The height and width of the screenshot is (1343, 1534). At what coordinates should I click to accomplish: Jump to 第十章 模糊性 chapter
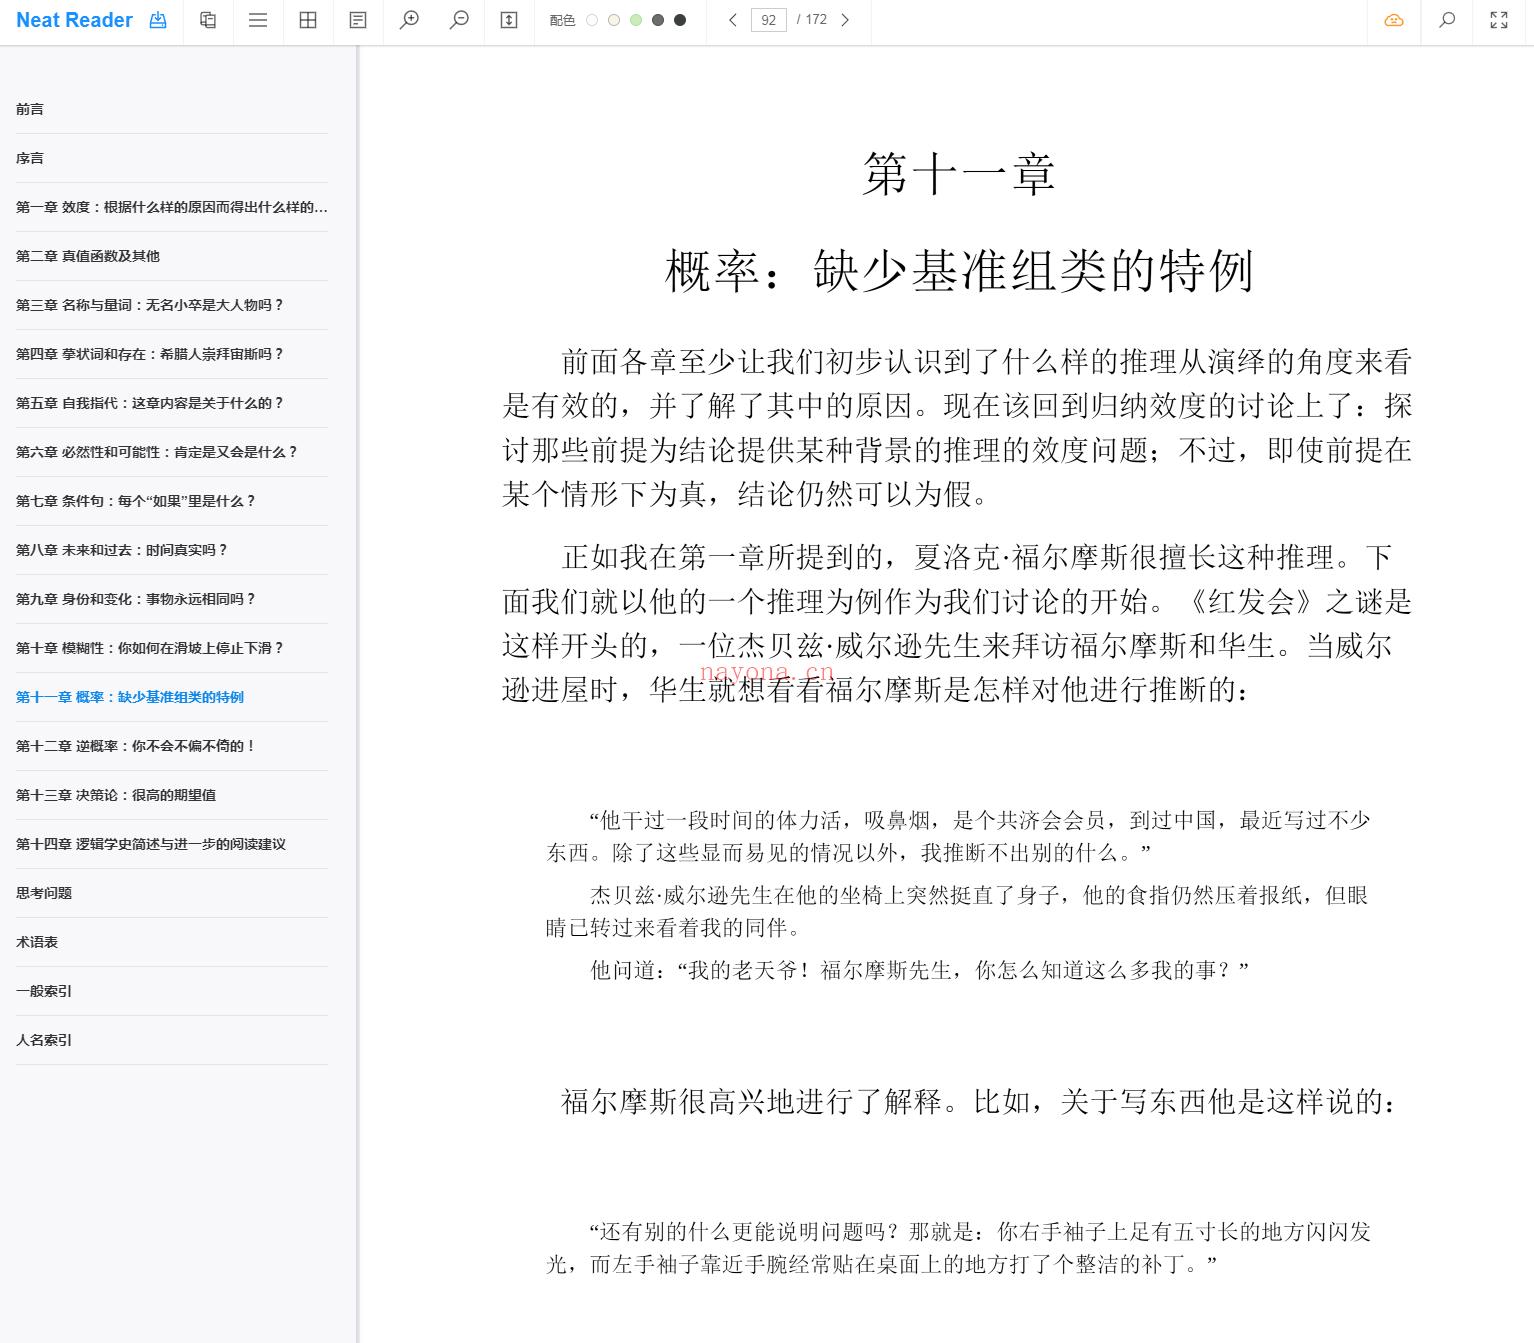pyautogui.click(x=171, y=648)
